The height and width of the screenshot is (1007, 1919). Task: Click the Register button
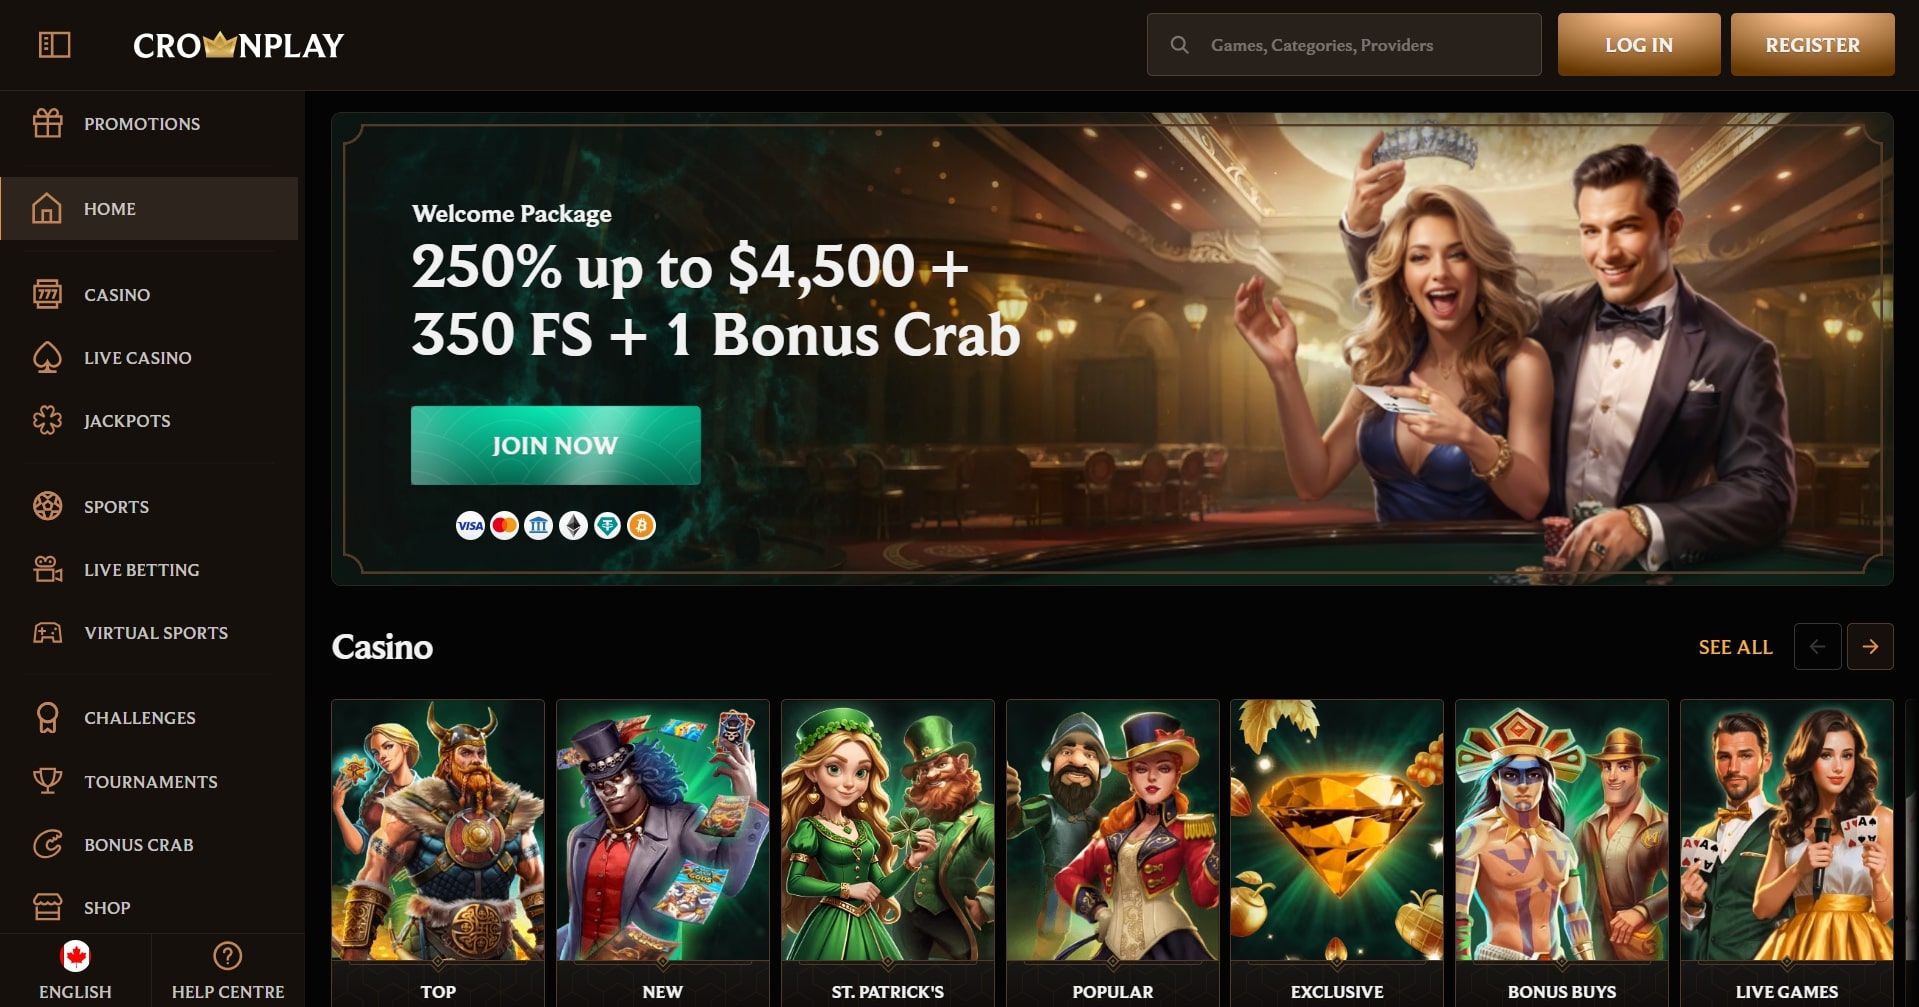pos(1812,45)
